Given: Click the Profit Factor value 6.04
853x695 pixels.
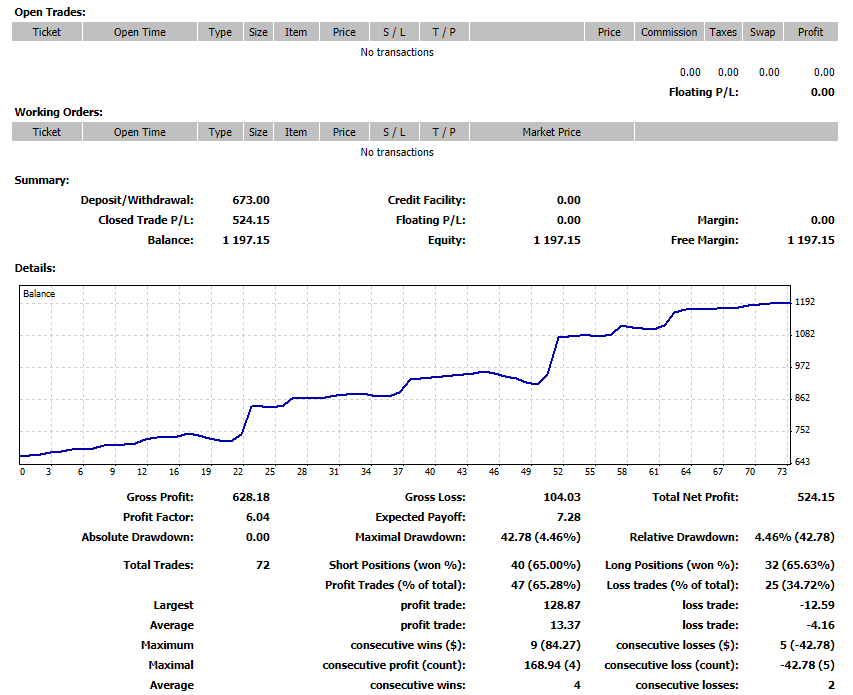Looking at the screenshot, I should pyautogui.click(x=256, y=517).
